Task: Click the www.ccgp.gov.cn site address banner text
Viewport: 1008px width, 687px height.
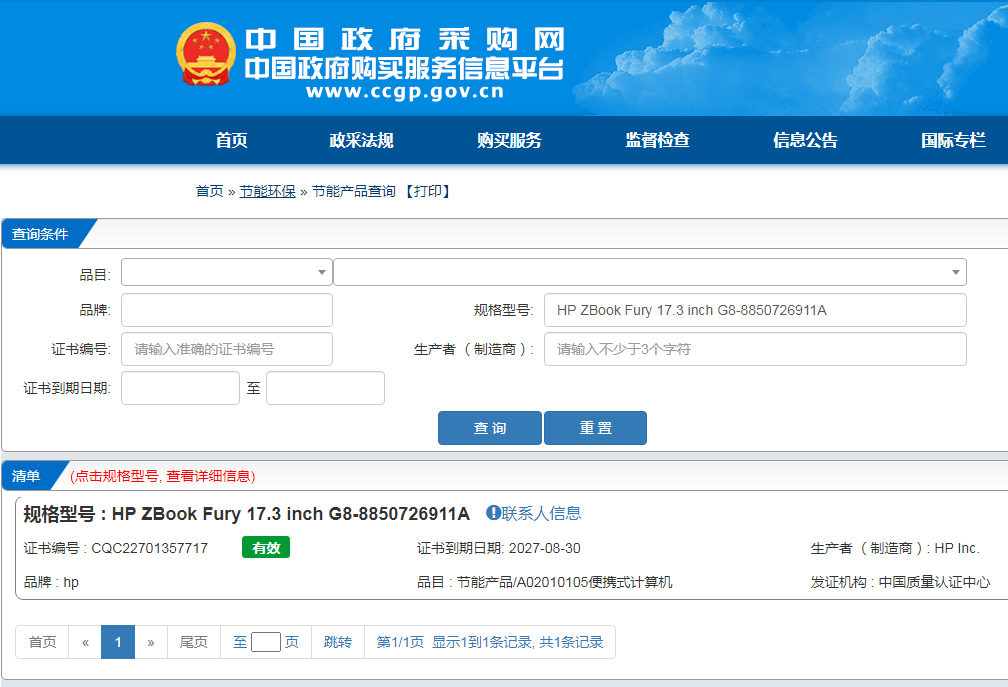Action: [405, 91]
